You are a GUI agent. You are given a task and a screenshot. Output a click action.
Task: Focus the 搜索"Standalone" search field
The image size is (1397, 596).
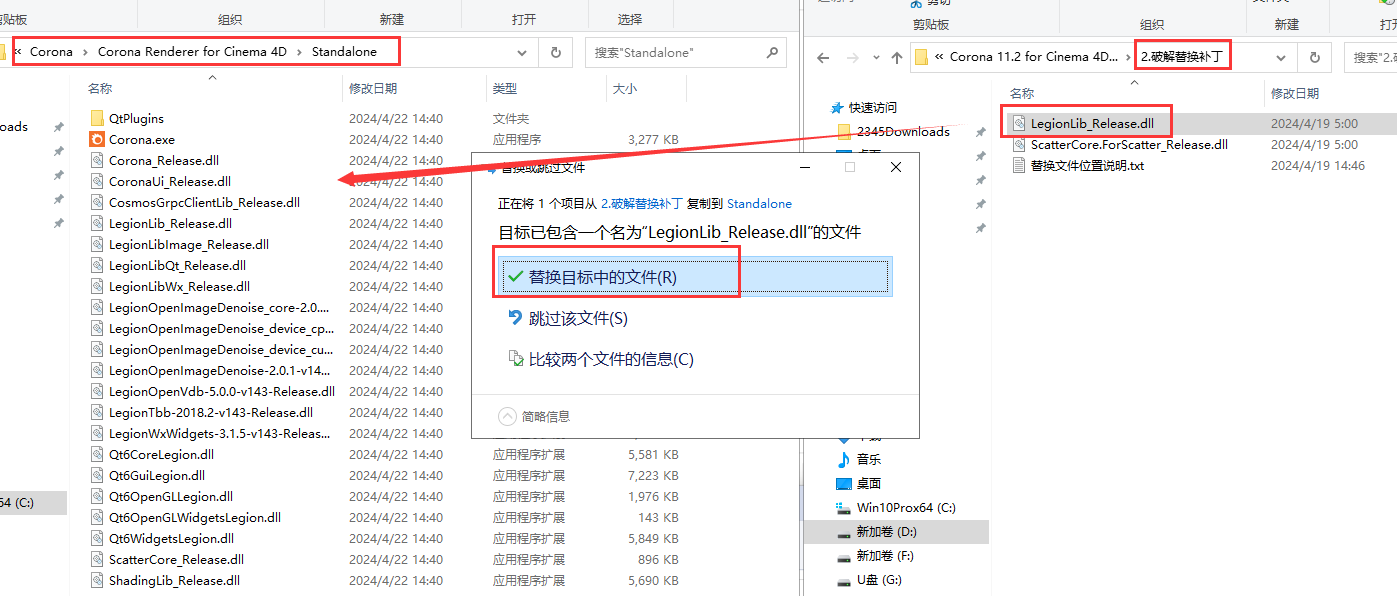pyautogui.click(x=675, y=52)
